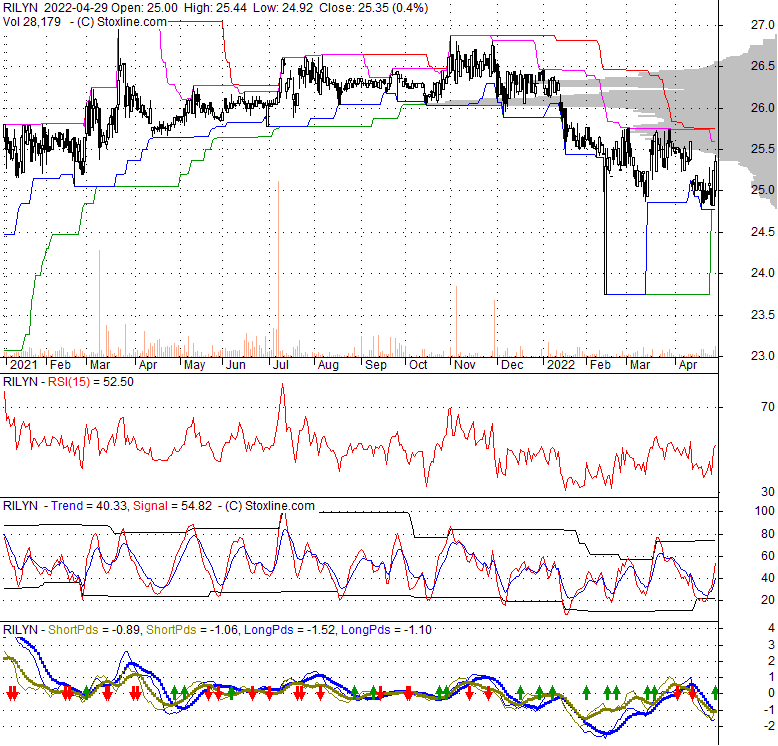The height and width of the screenshot is (746, 778).
Task: Click the 25.0 price axis label
Action: (763, 190)
